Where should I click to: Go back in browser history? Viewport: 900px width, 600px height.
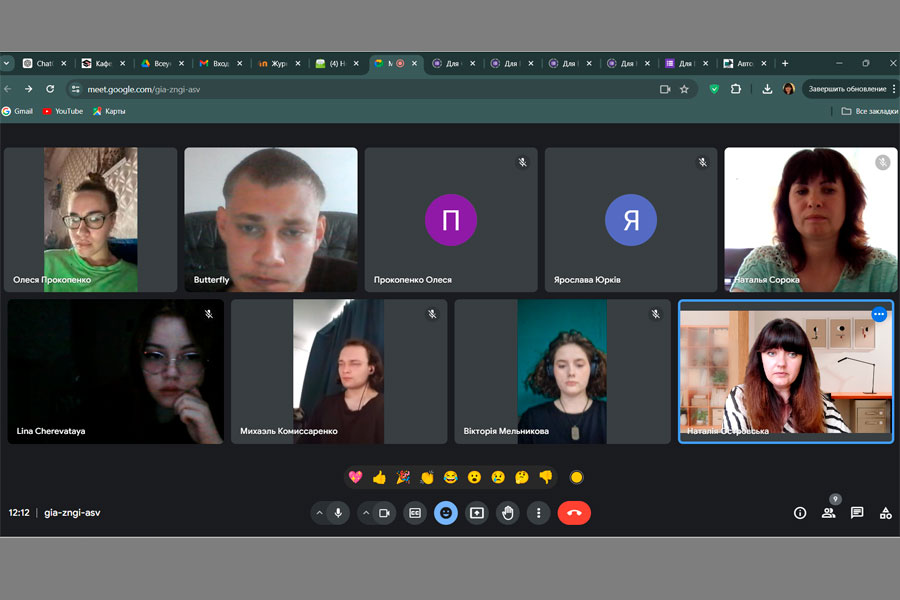[x=7, y=89]
